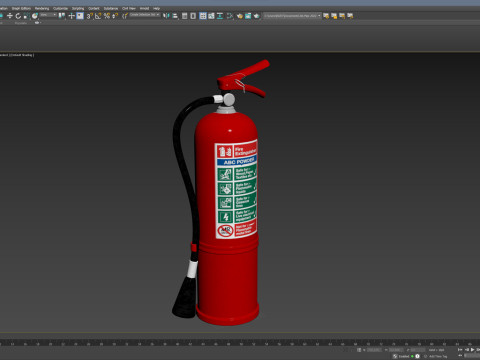Toggle absolute/offset transform mode icon

point(359,350)
